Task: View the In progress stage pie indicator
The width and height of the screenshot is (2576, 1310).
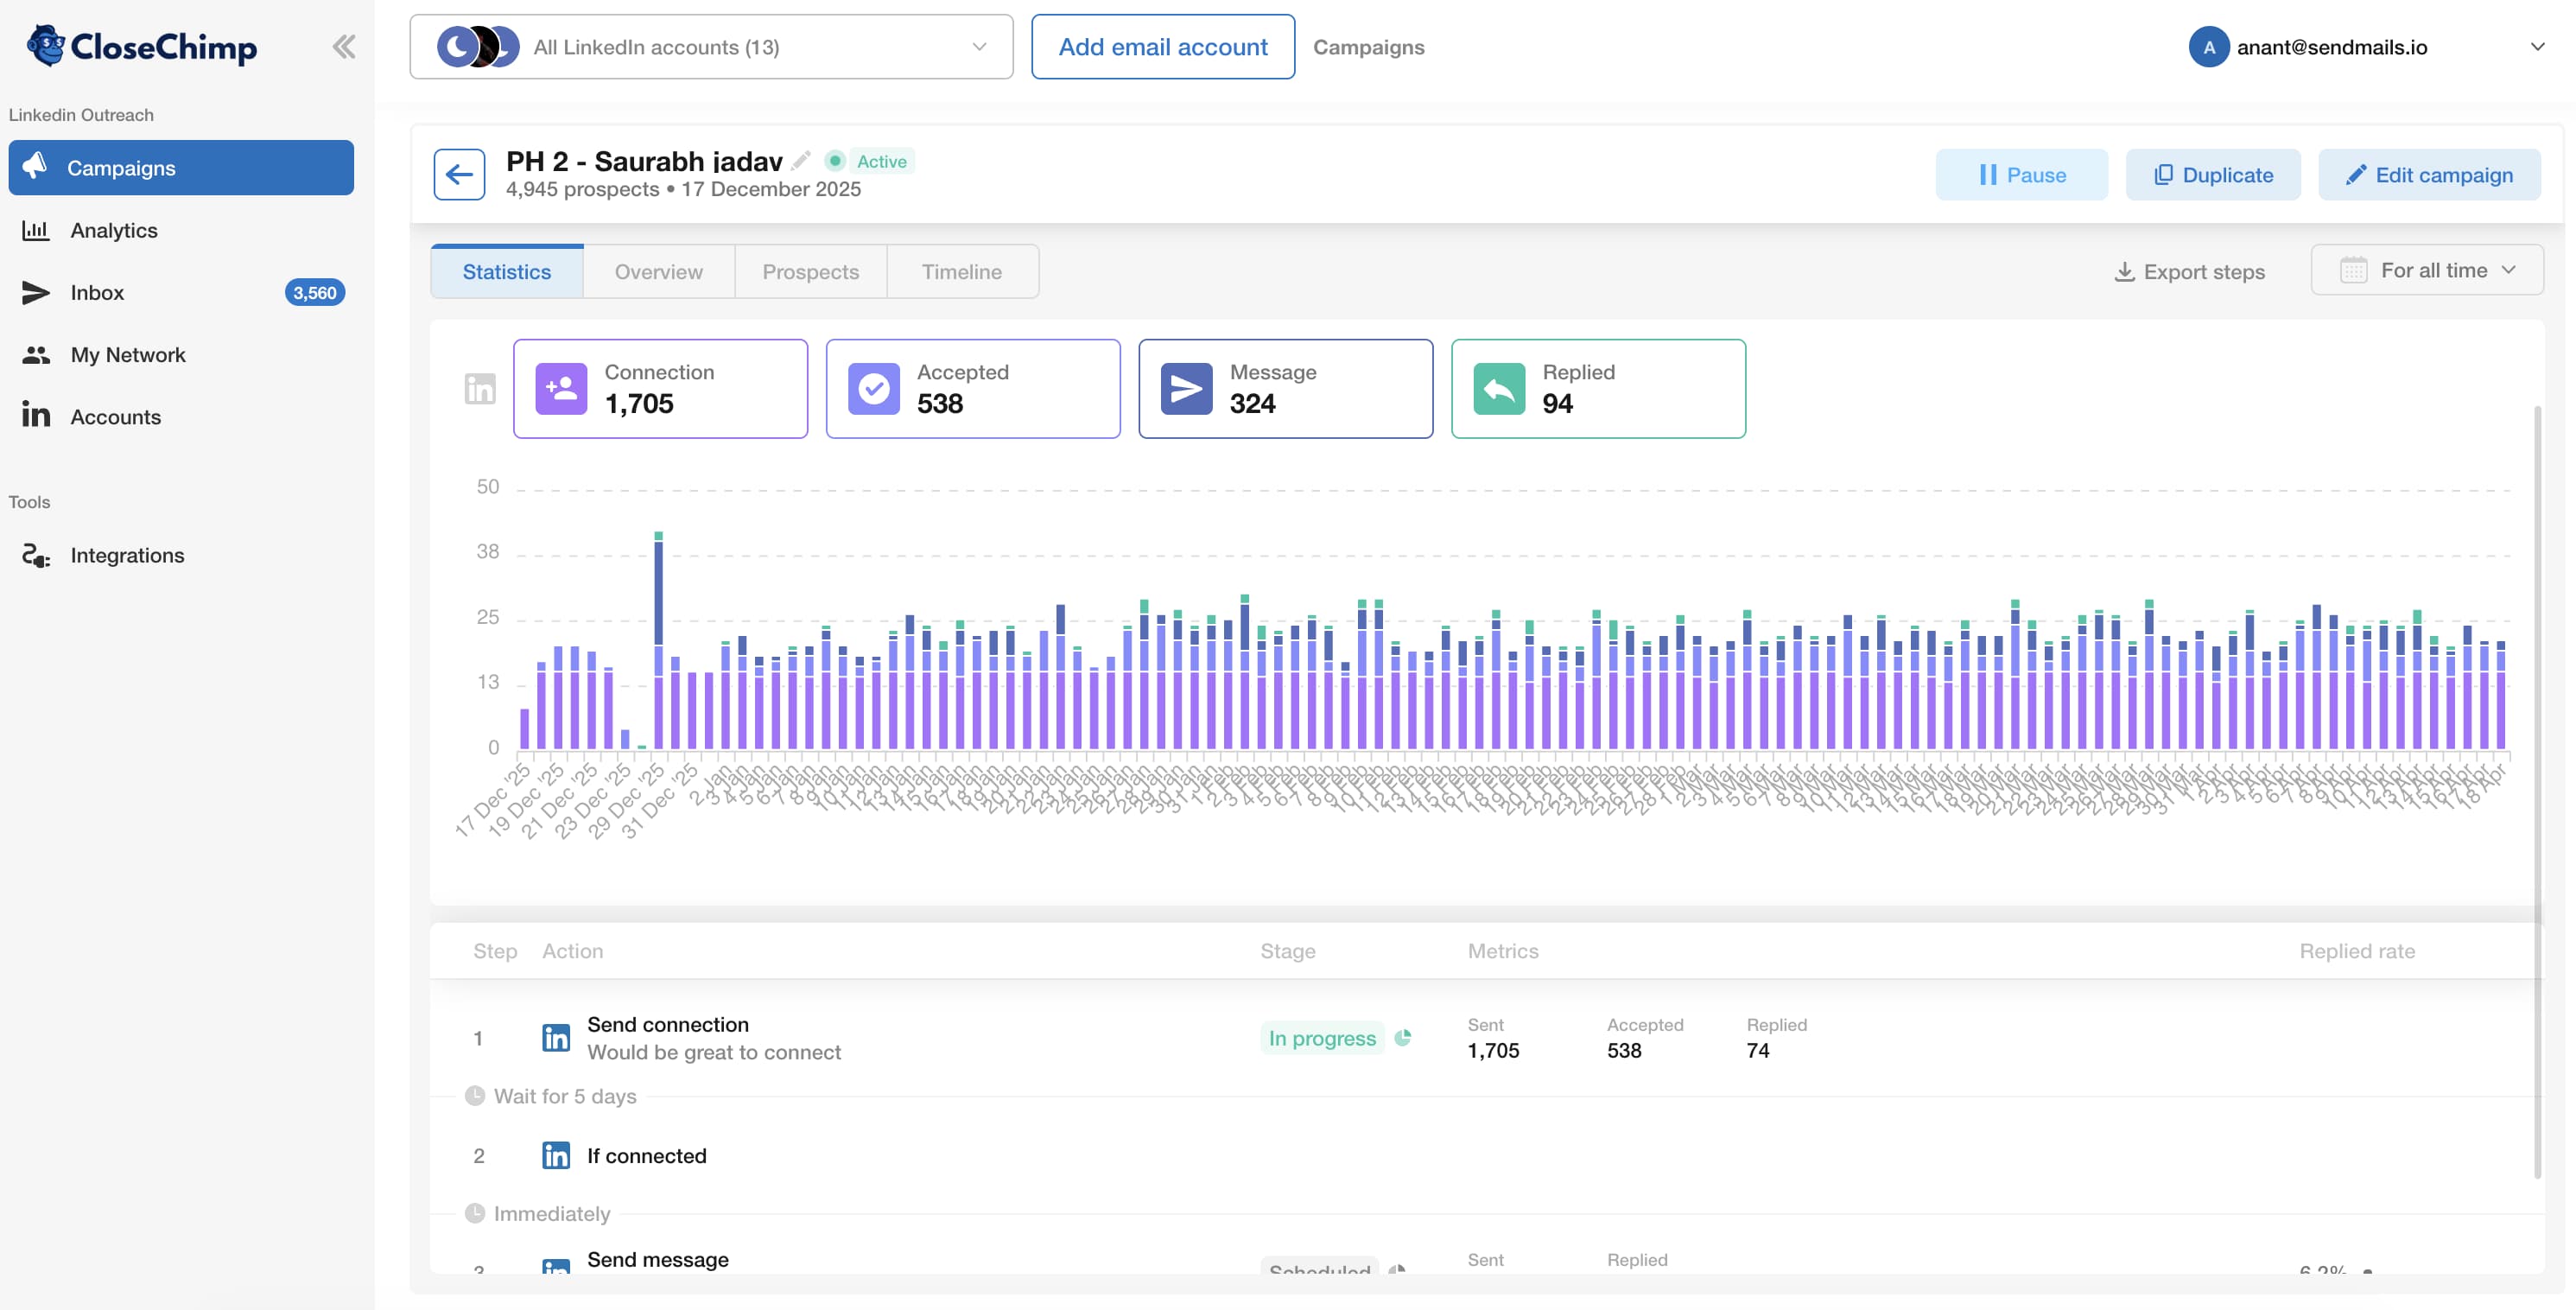Action: 1403,1038
